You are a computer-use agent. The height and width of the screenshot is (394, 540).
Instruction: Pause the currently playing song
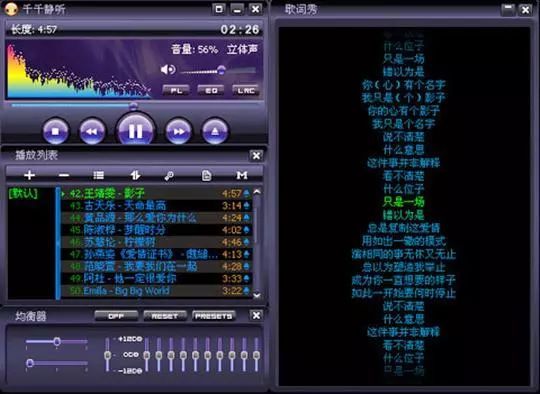pyautogui.click(x=135, y=130)
